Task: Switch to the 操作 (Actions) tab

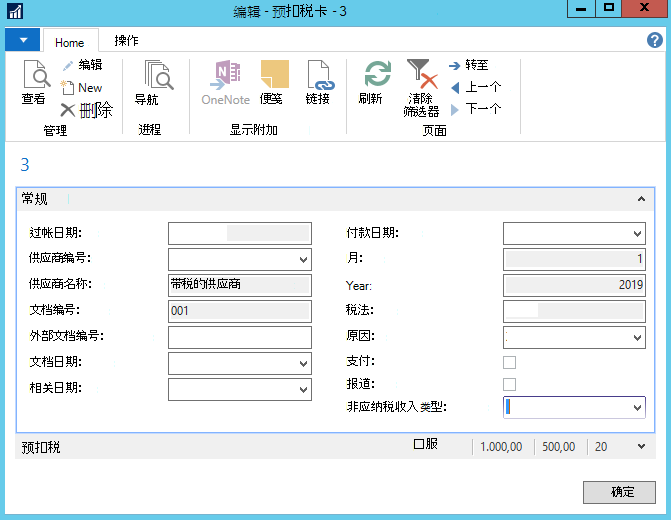Action: click(x=126, y=41)
